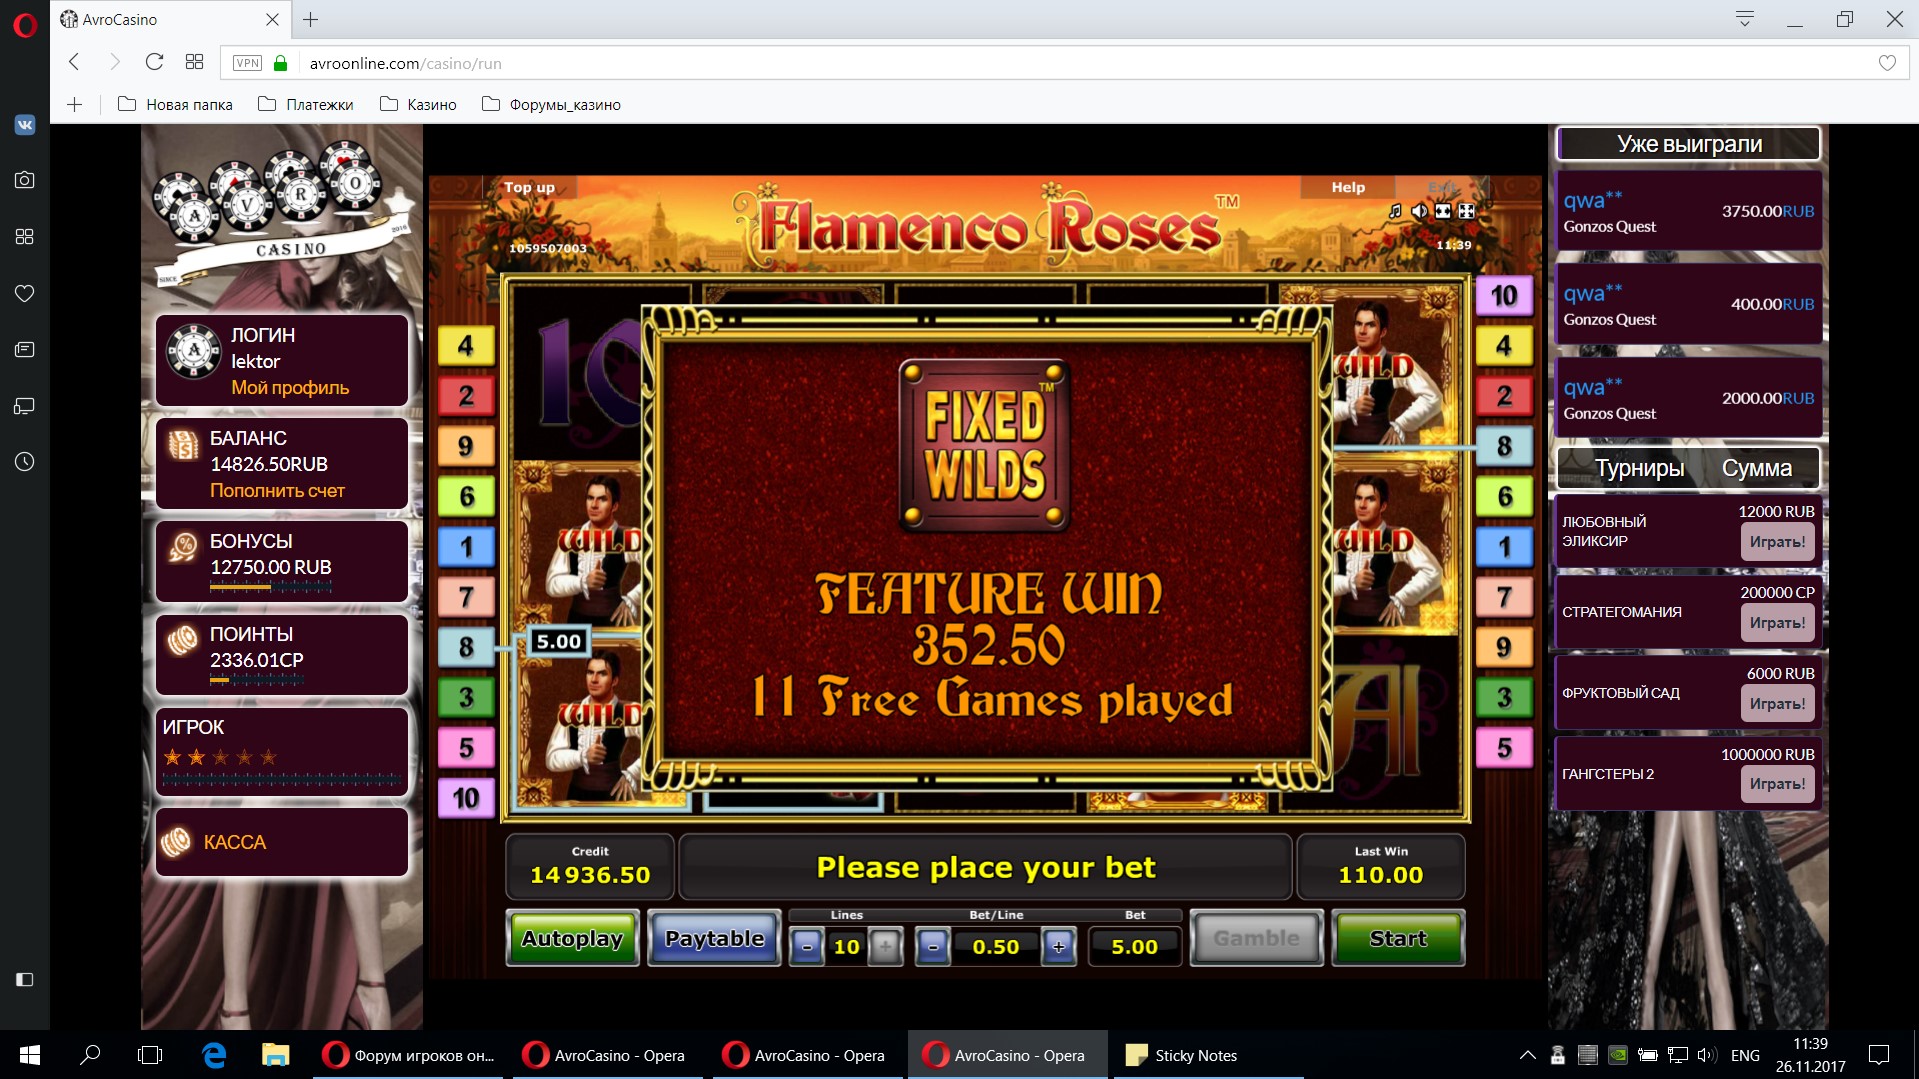Bookmark this page with heart icon
Screen dimensions: 1919x1079
tap(1887, 63)
